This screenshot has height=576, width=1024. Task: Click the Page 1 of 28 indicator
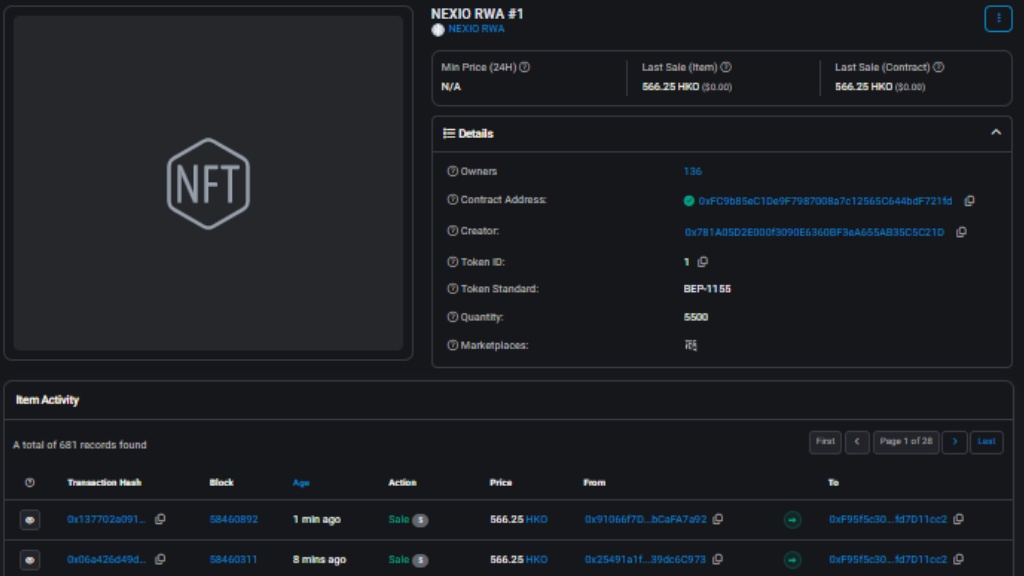(906, 442)
